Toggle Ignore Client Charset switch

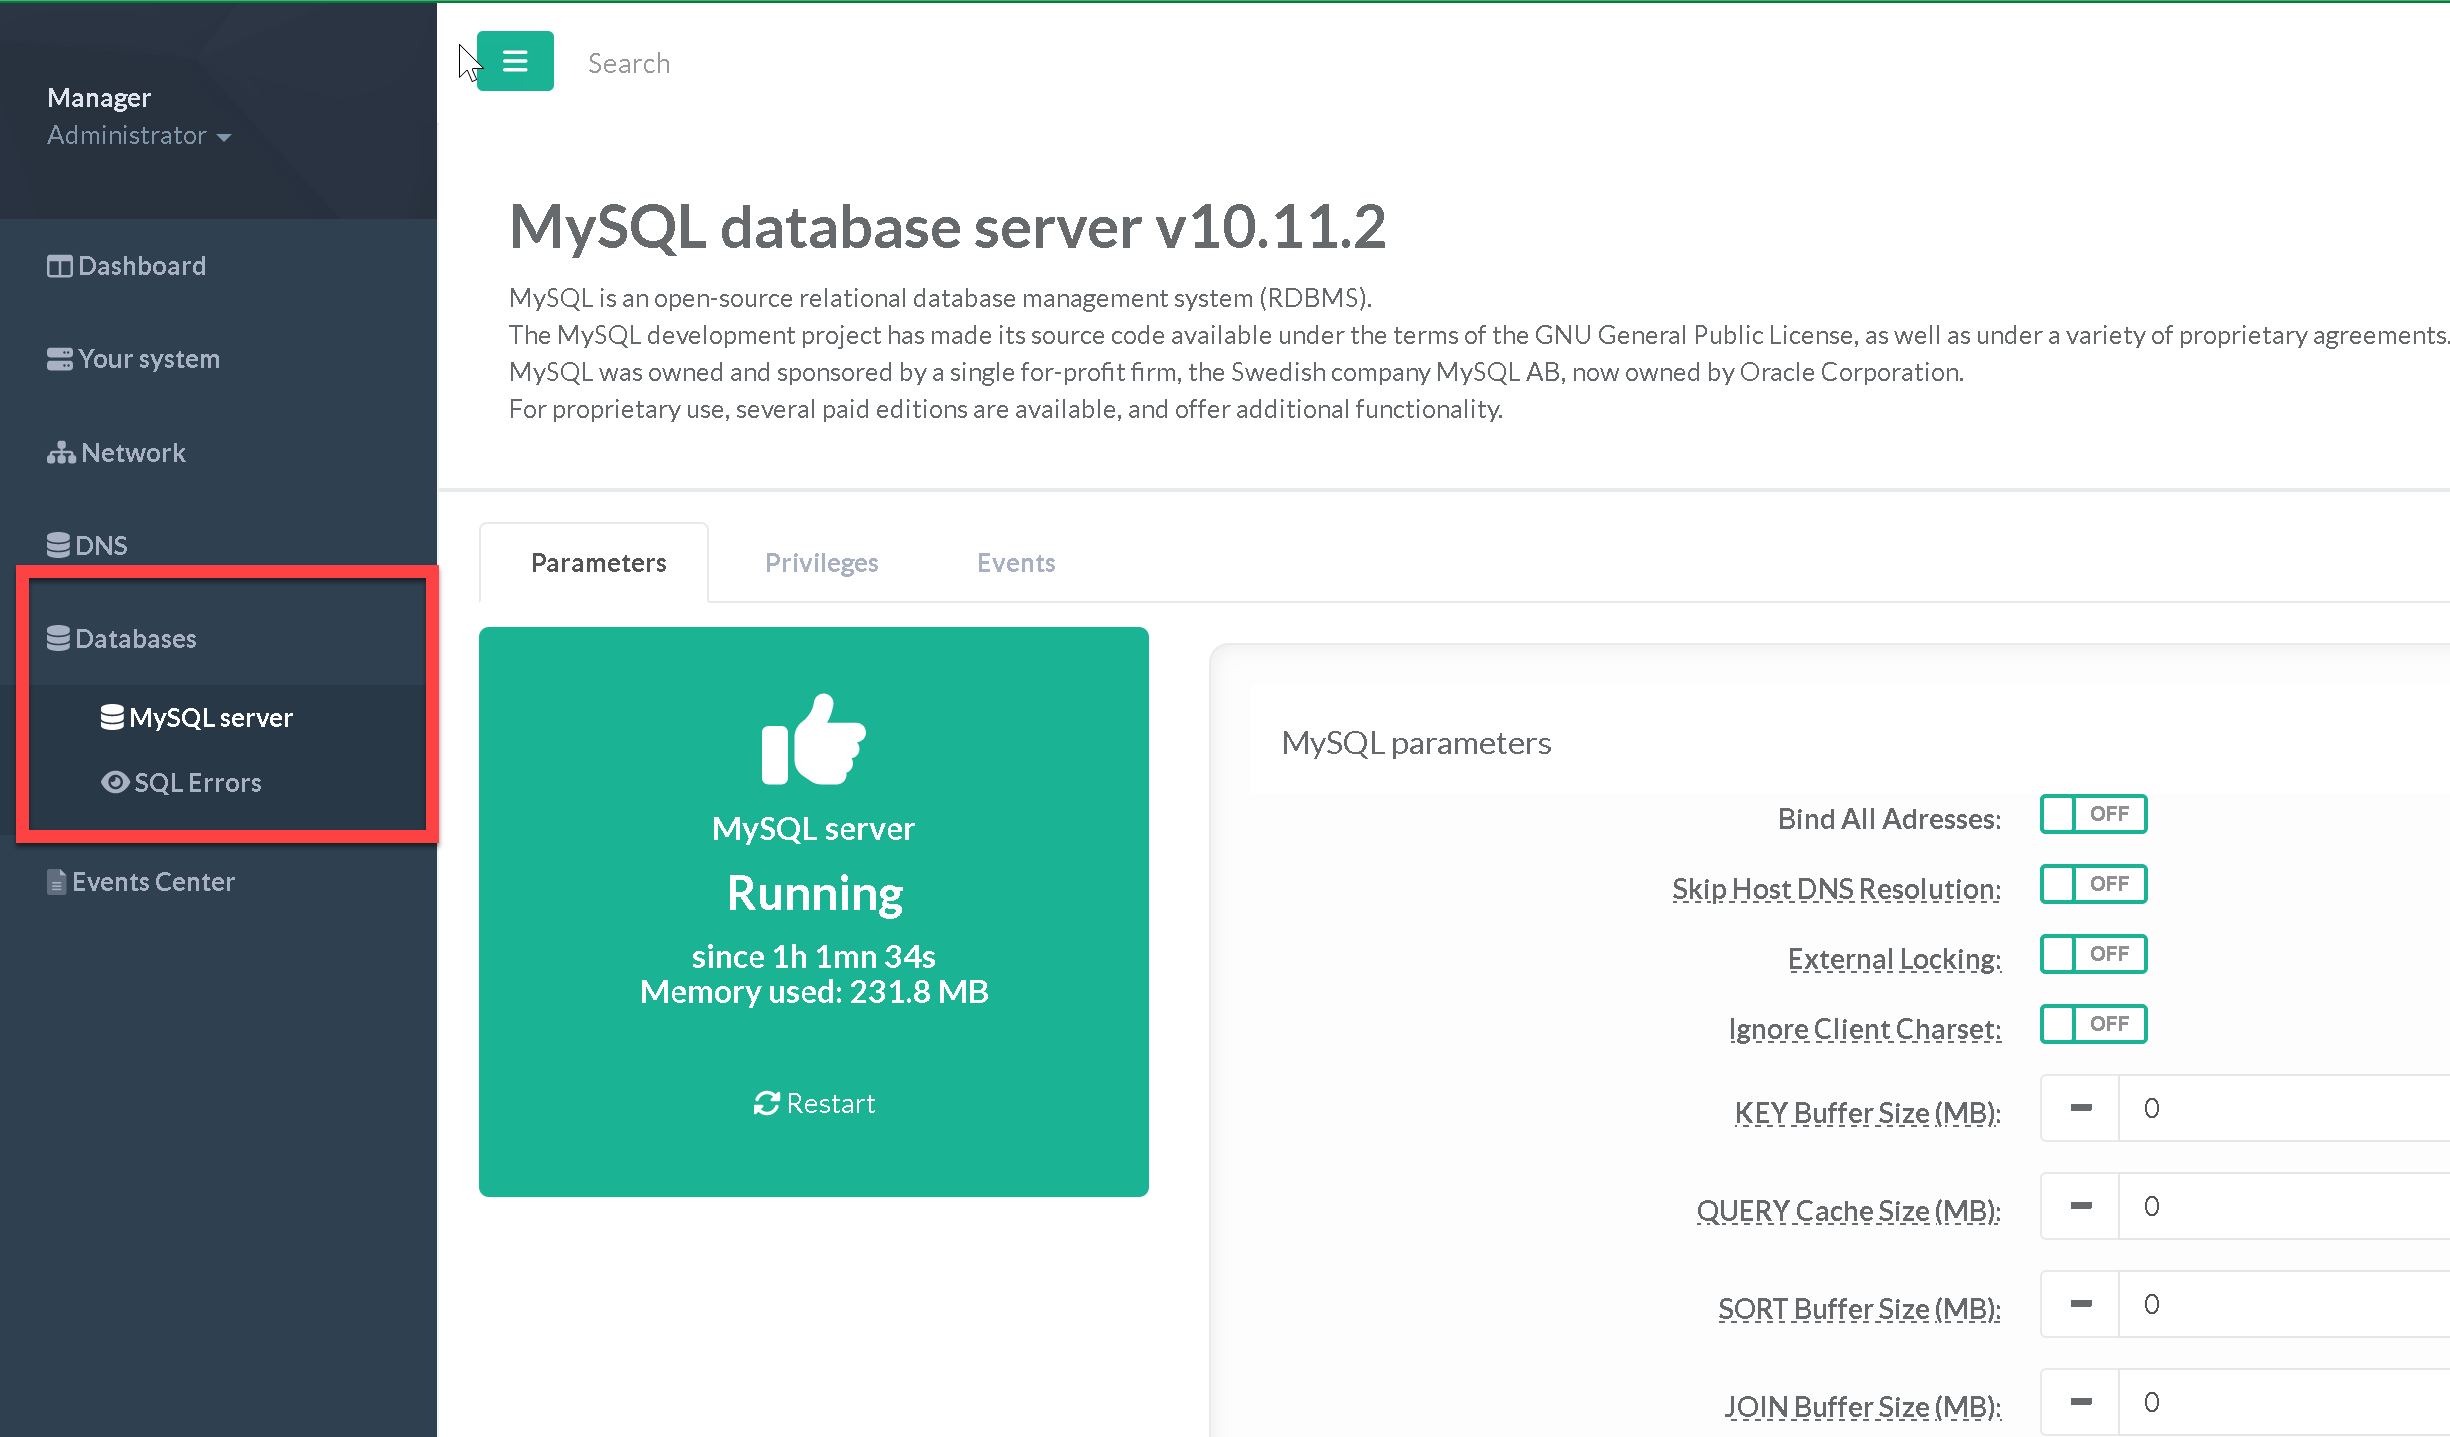pyautogui.click(x=2092, y=1024)
